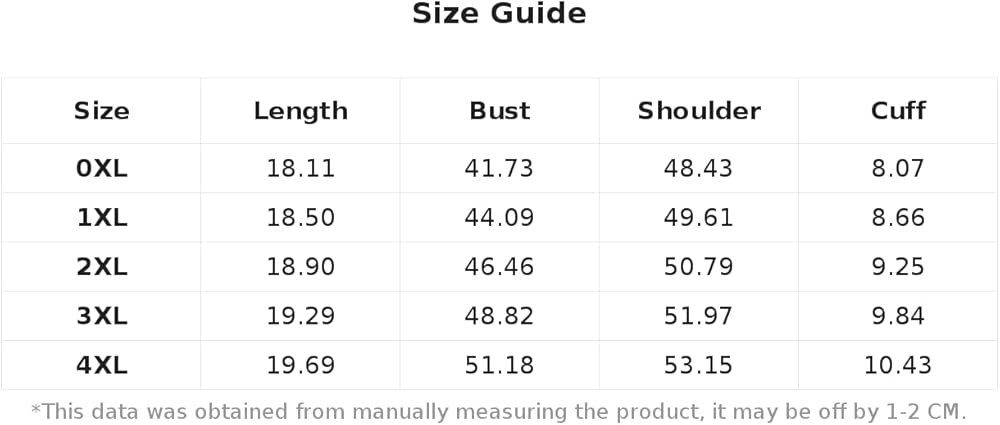Click the 2XL size row label
1000x425 pixels.
click(101, 267)
